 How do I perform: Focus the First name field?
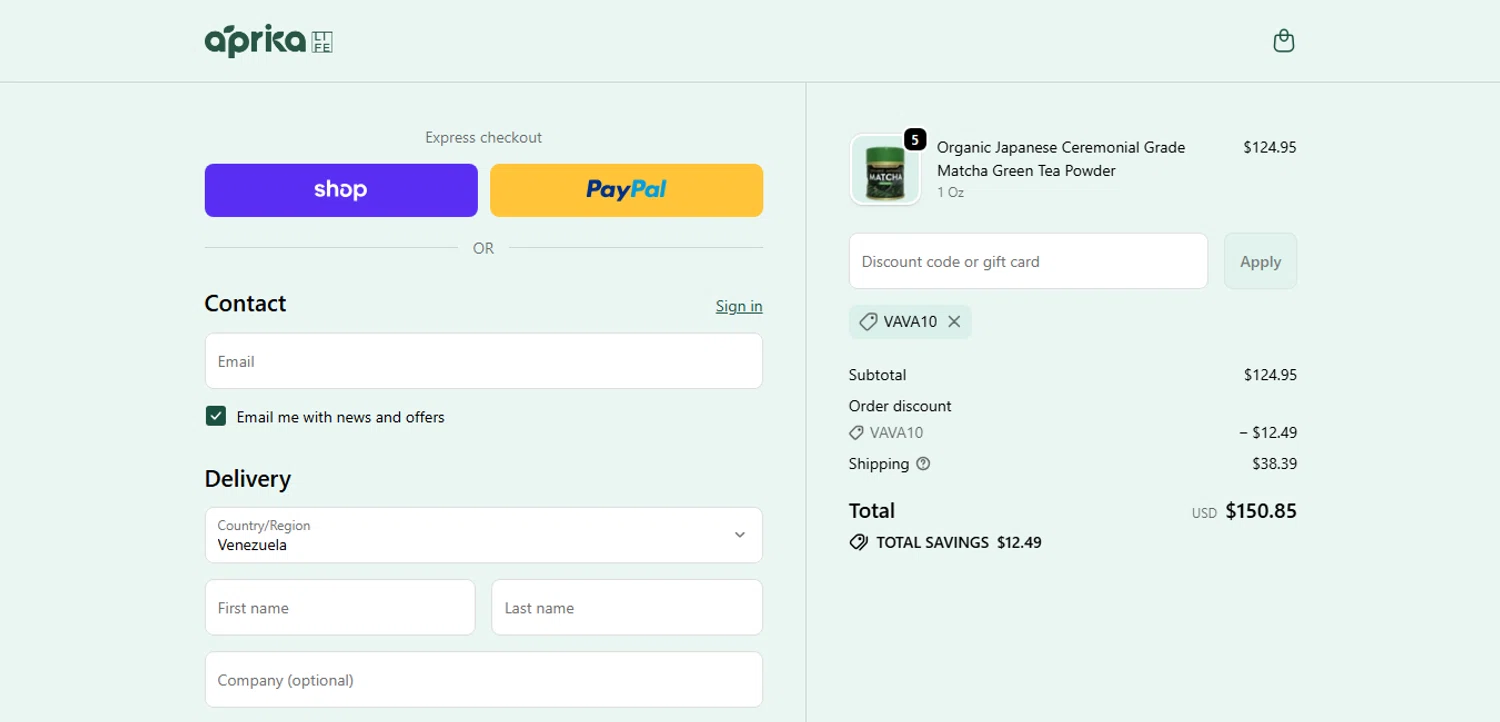(x=340, y=607)
